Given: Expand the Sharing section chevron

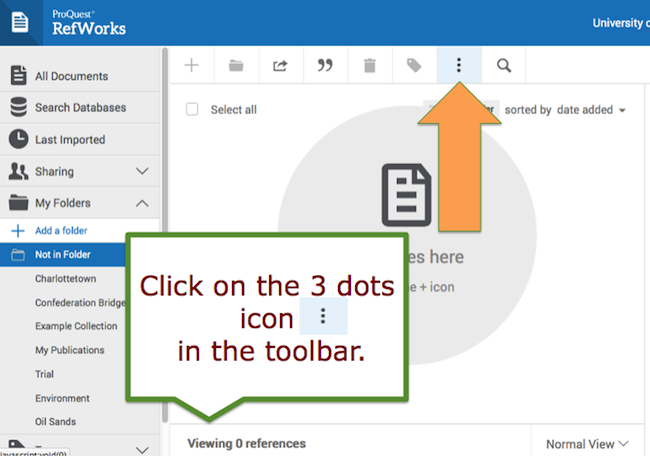Looking at the screenshot, I should tap(142, 172).
